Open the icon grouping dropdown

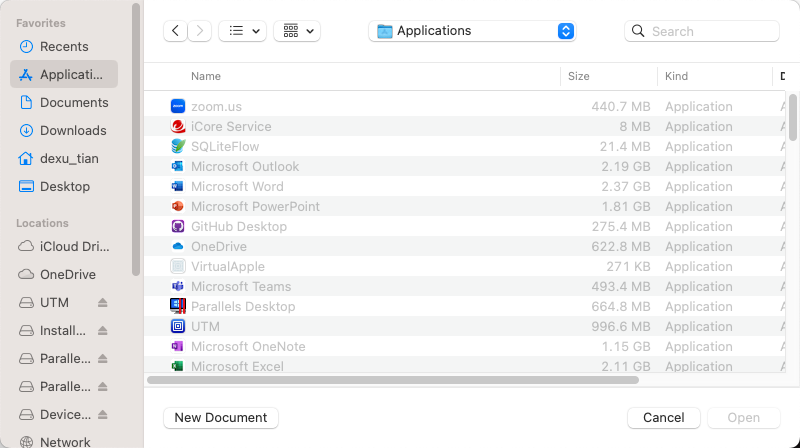coord(296,31)
